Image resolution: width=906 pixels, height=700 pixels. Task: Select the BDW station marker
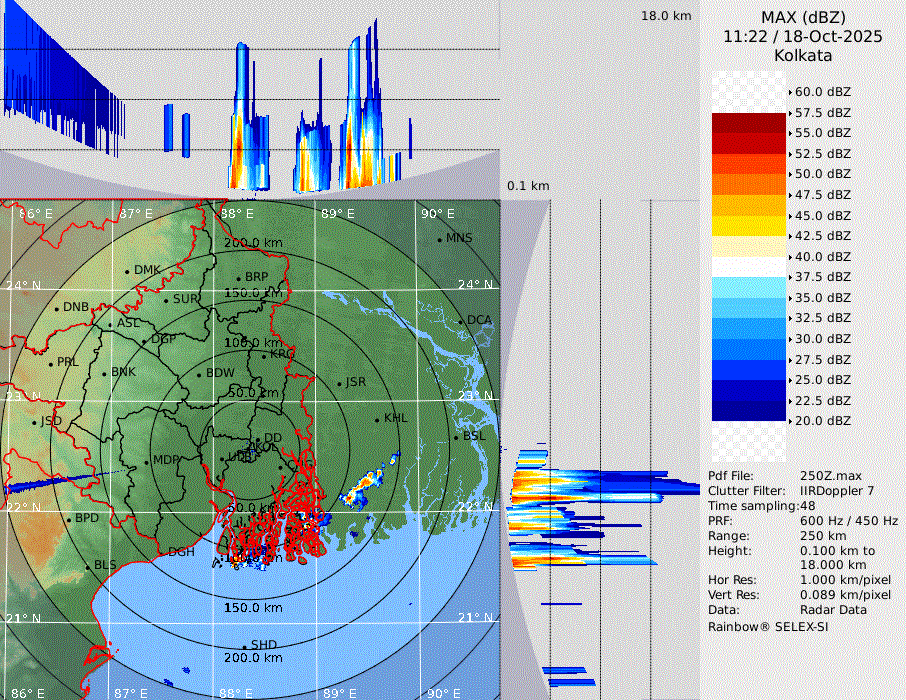(x=199, y=374)
